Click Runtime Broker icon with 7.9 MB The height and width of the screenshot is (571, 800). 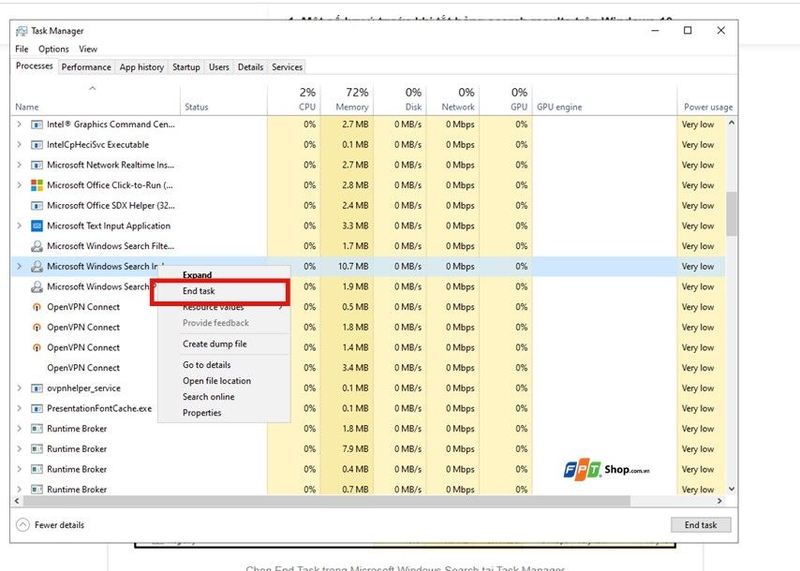(x=37, y=449)
